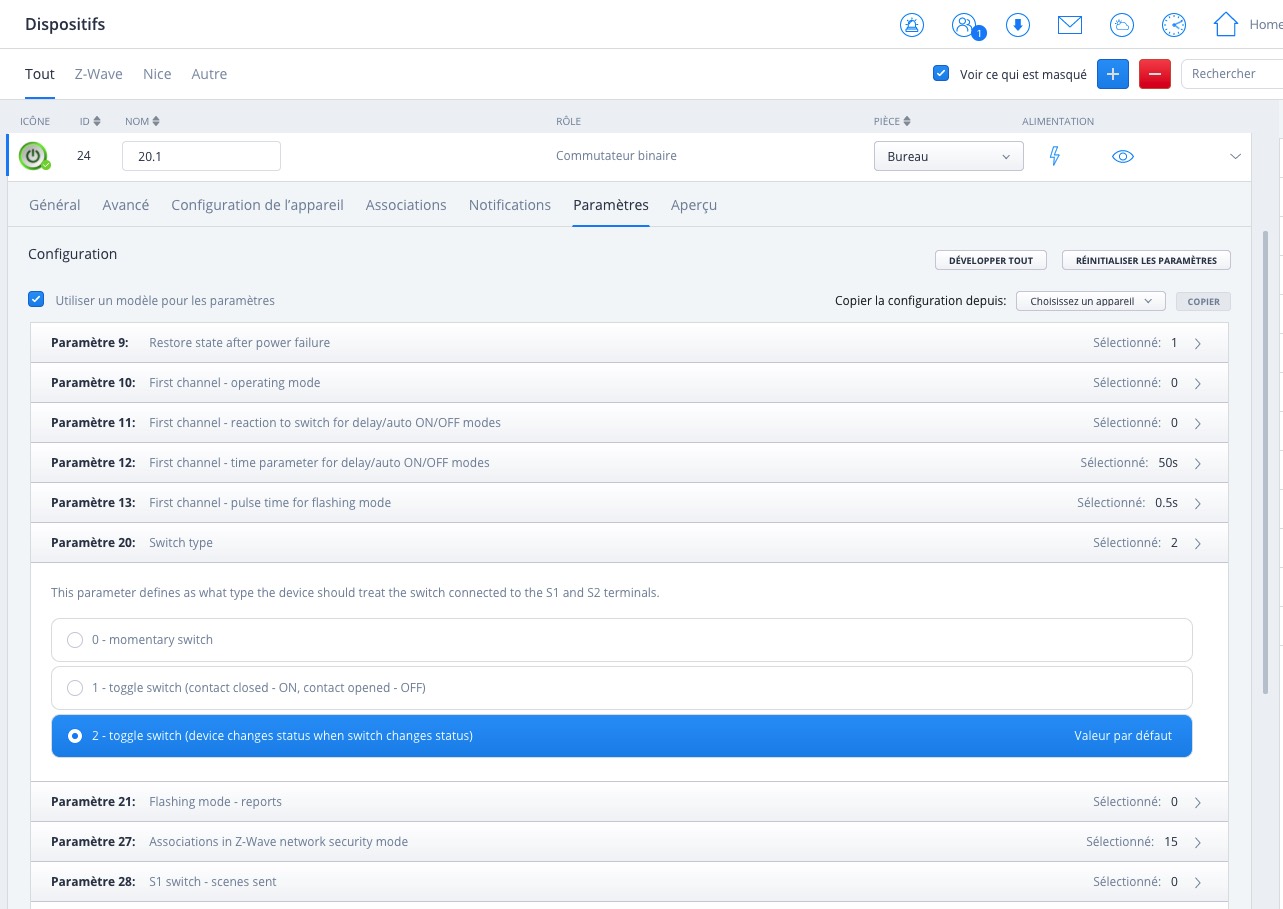Uncheck 'Voir ce qui est masqué' checkbox
Screen dimensions: 1283x909
coord(940,74)
